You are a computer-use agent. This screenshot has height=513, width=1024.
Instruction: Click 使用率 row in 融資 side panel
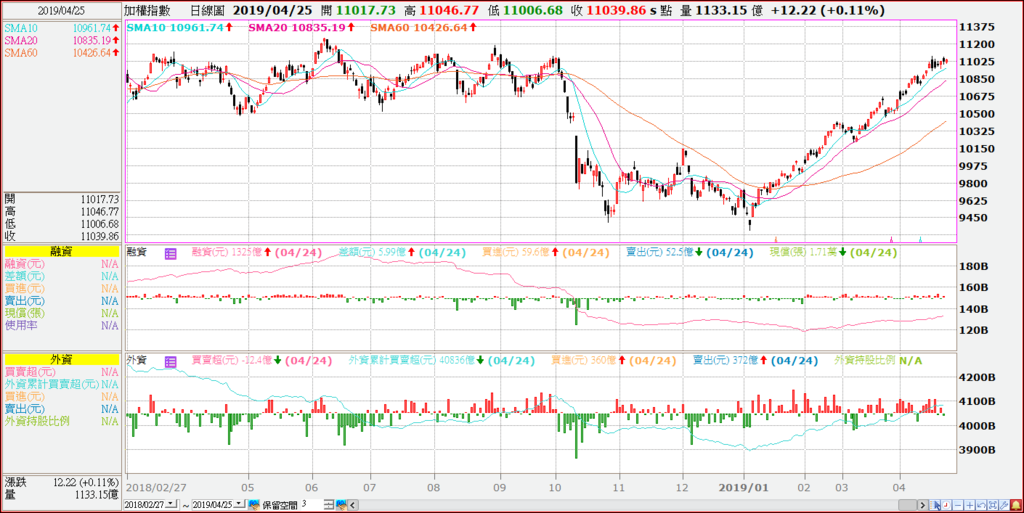click(x=61, y=325)
